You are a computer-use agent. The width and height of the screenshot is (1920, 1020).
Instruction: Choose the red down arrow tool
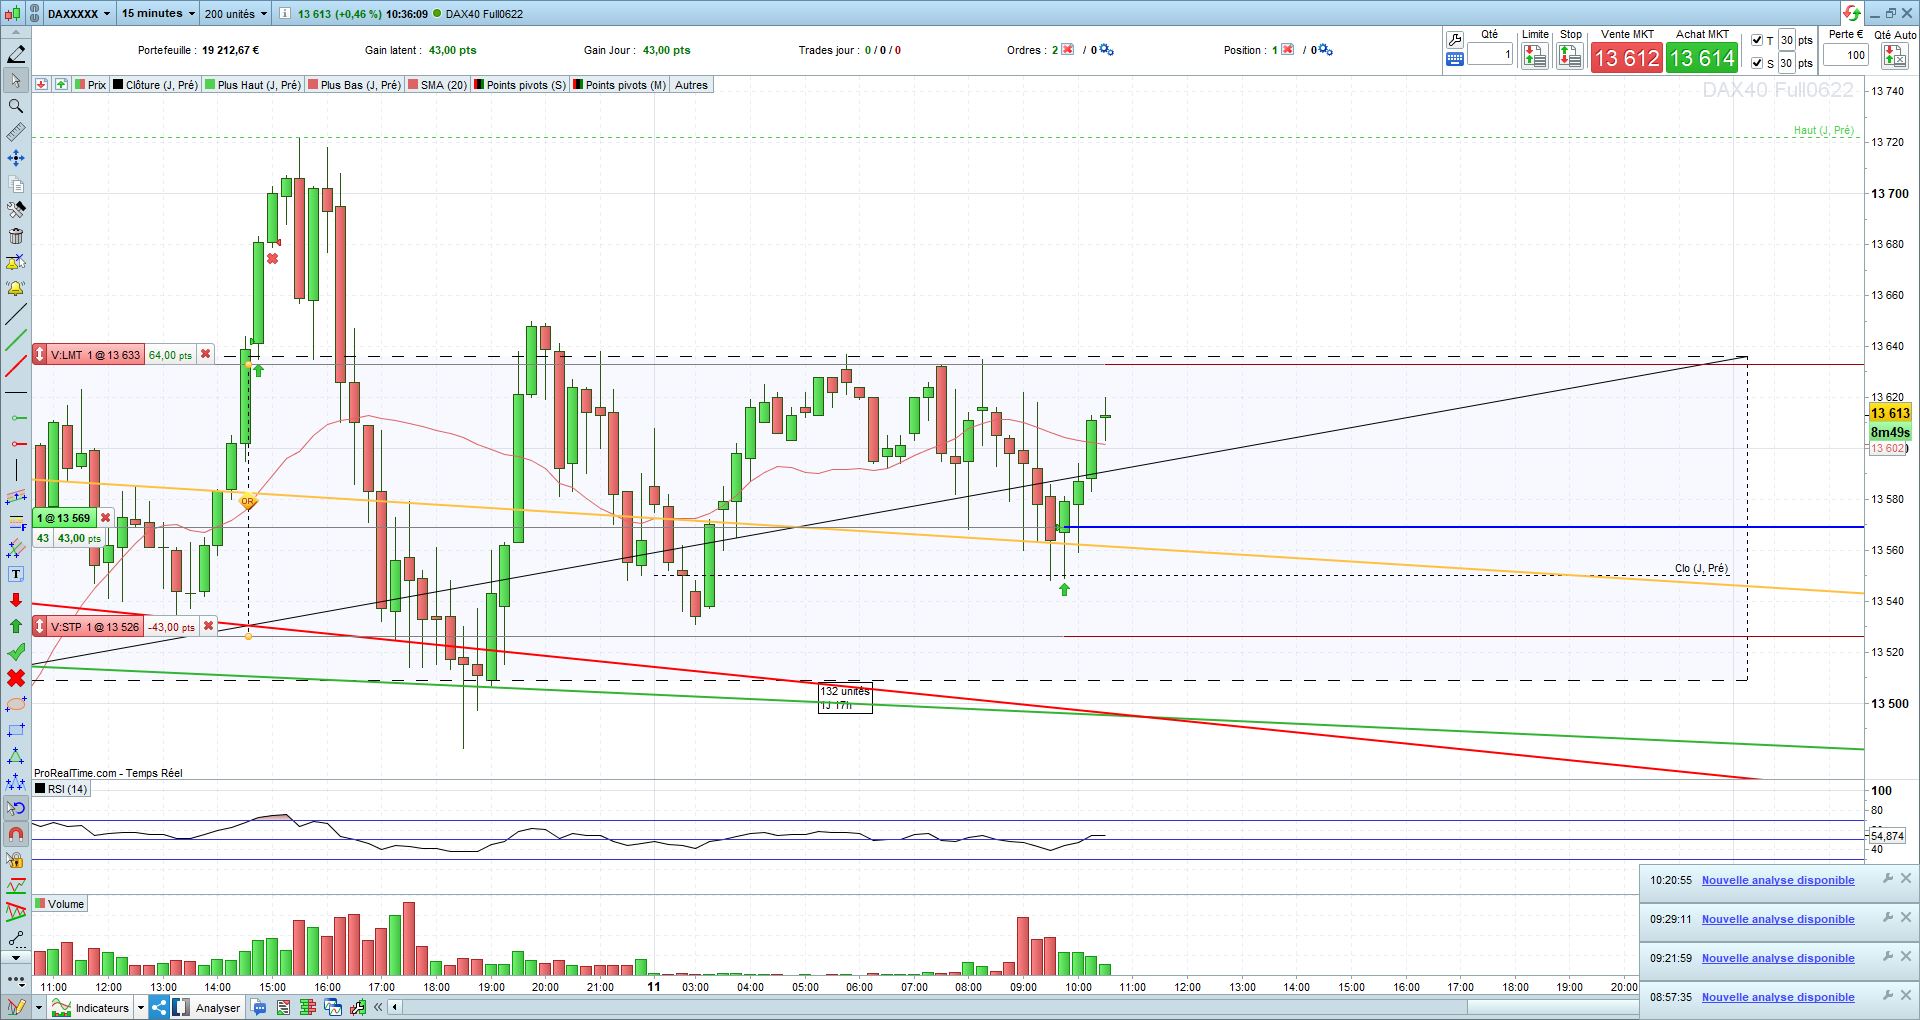click(x=16, y=600)
